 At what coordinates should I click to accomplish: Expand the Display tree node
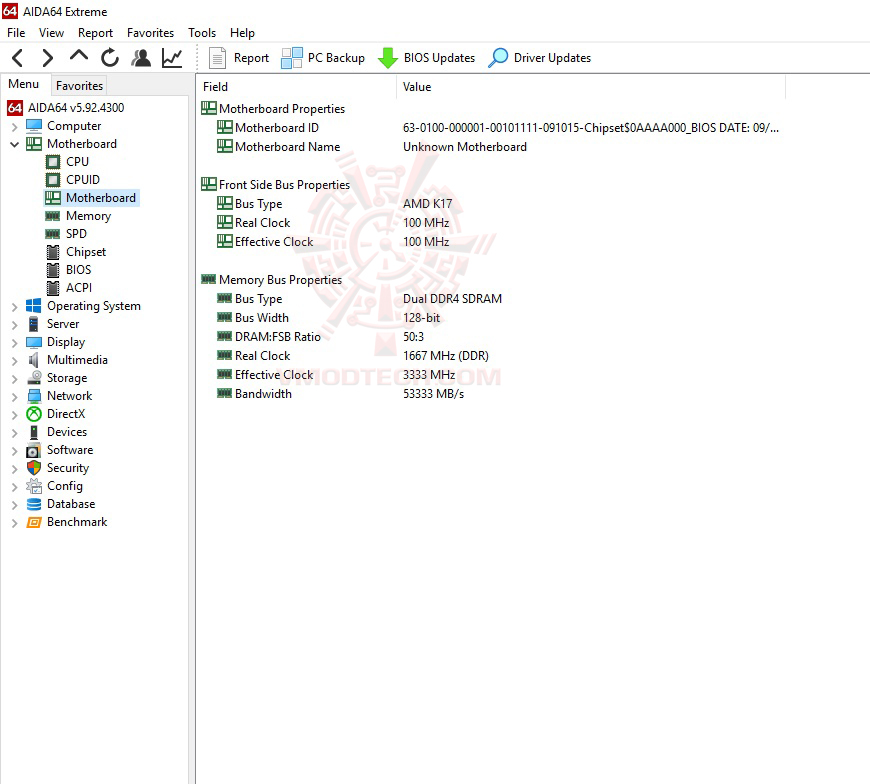pyautogui.click(x=14, y=343)
